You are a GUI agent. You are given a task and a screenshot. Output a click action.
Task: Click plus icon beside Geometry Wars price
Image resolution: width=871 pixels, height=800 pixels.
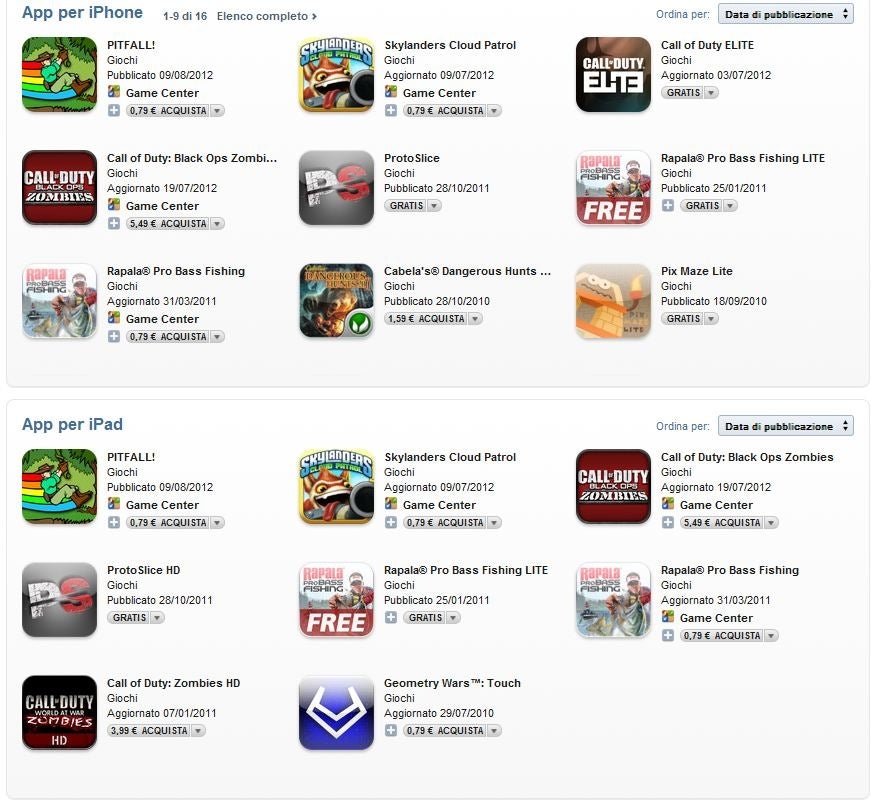pyautogui.click(x=391, y=730)
